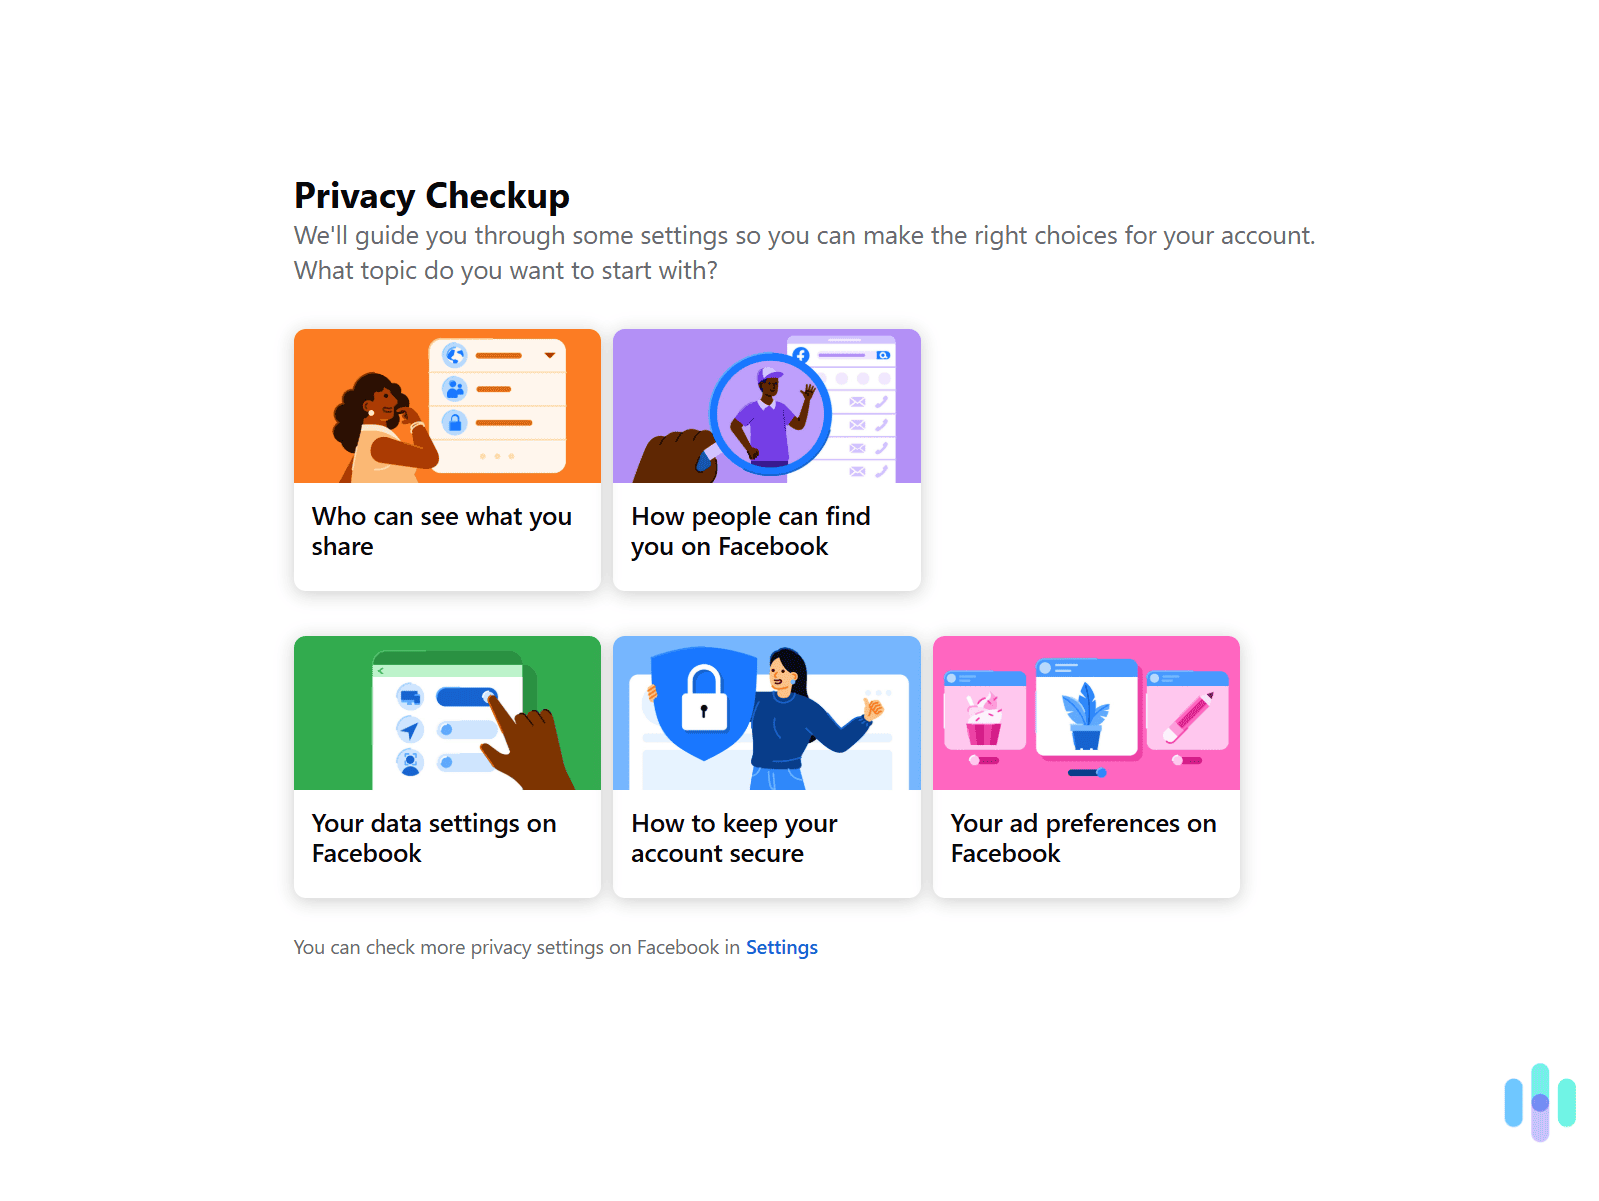Screen dimensions: 1599x1201
Task: Select the Who can see what you share card
Action: [446, 459]
